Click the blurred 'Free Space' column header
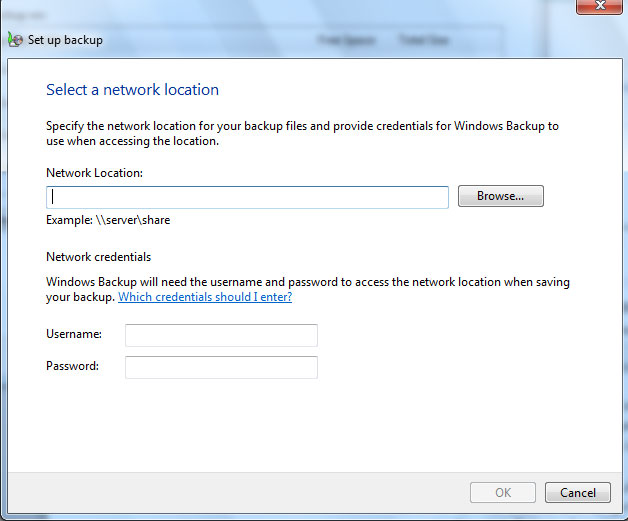The image size is (628, 521). 343,41
